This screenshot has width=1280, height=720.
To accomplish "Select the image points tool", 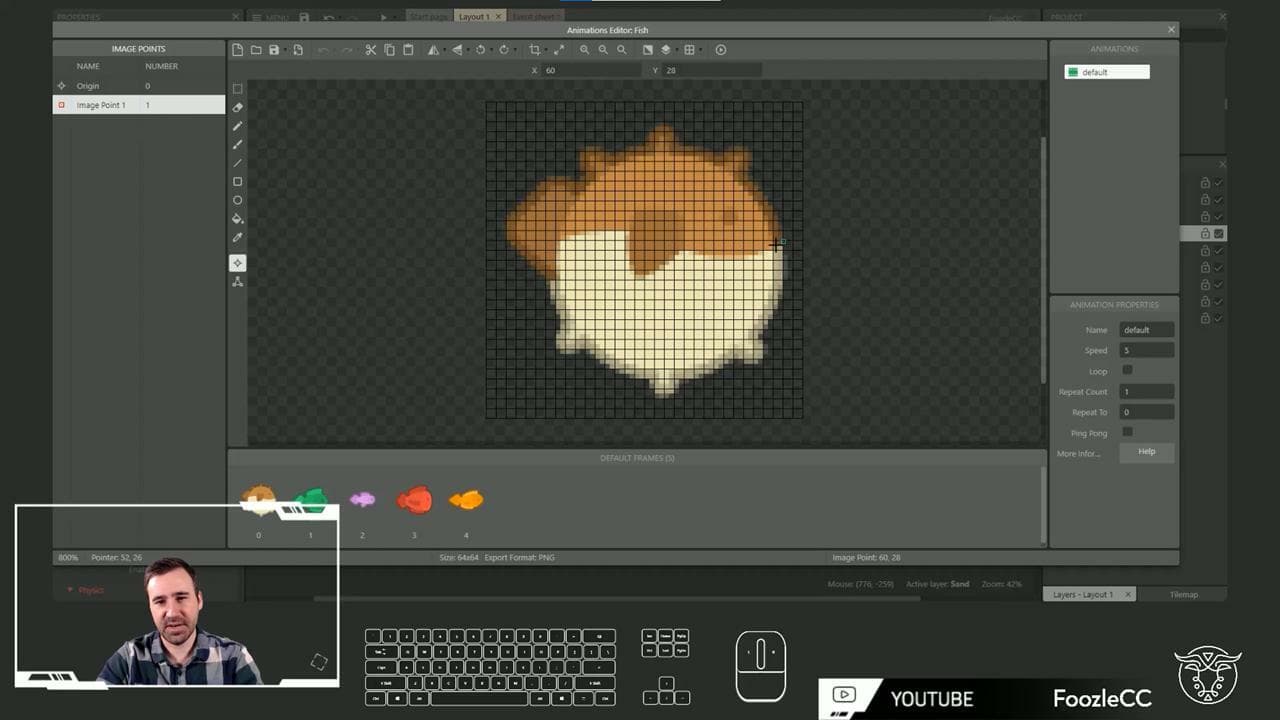I will pos(237,263).
